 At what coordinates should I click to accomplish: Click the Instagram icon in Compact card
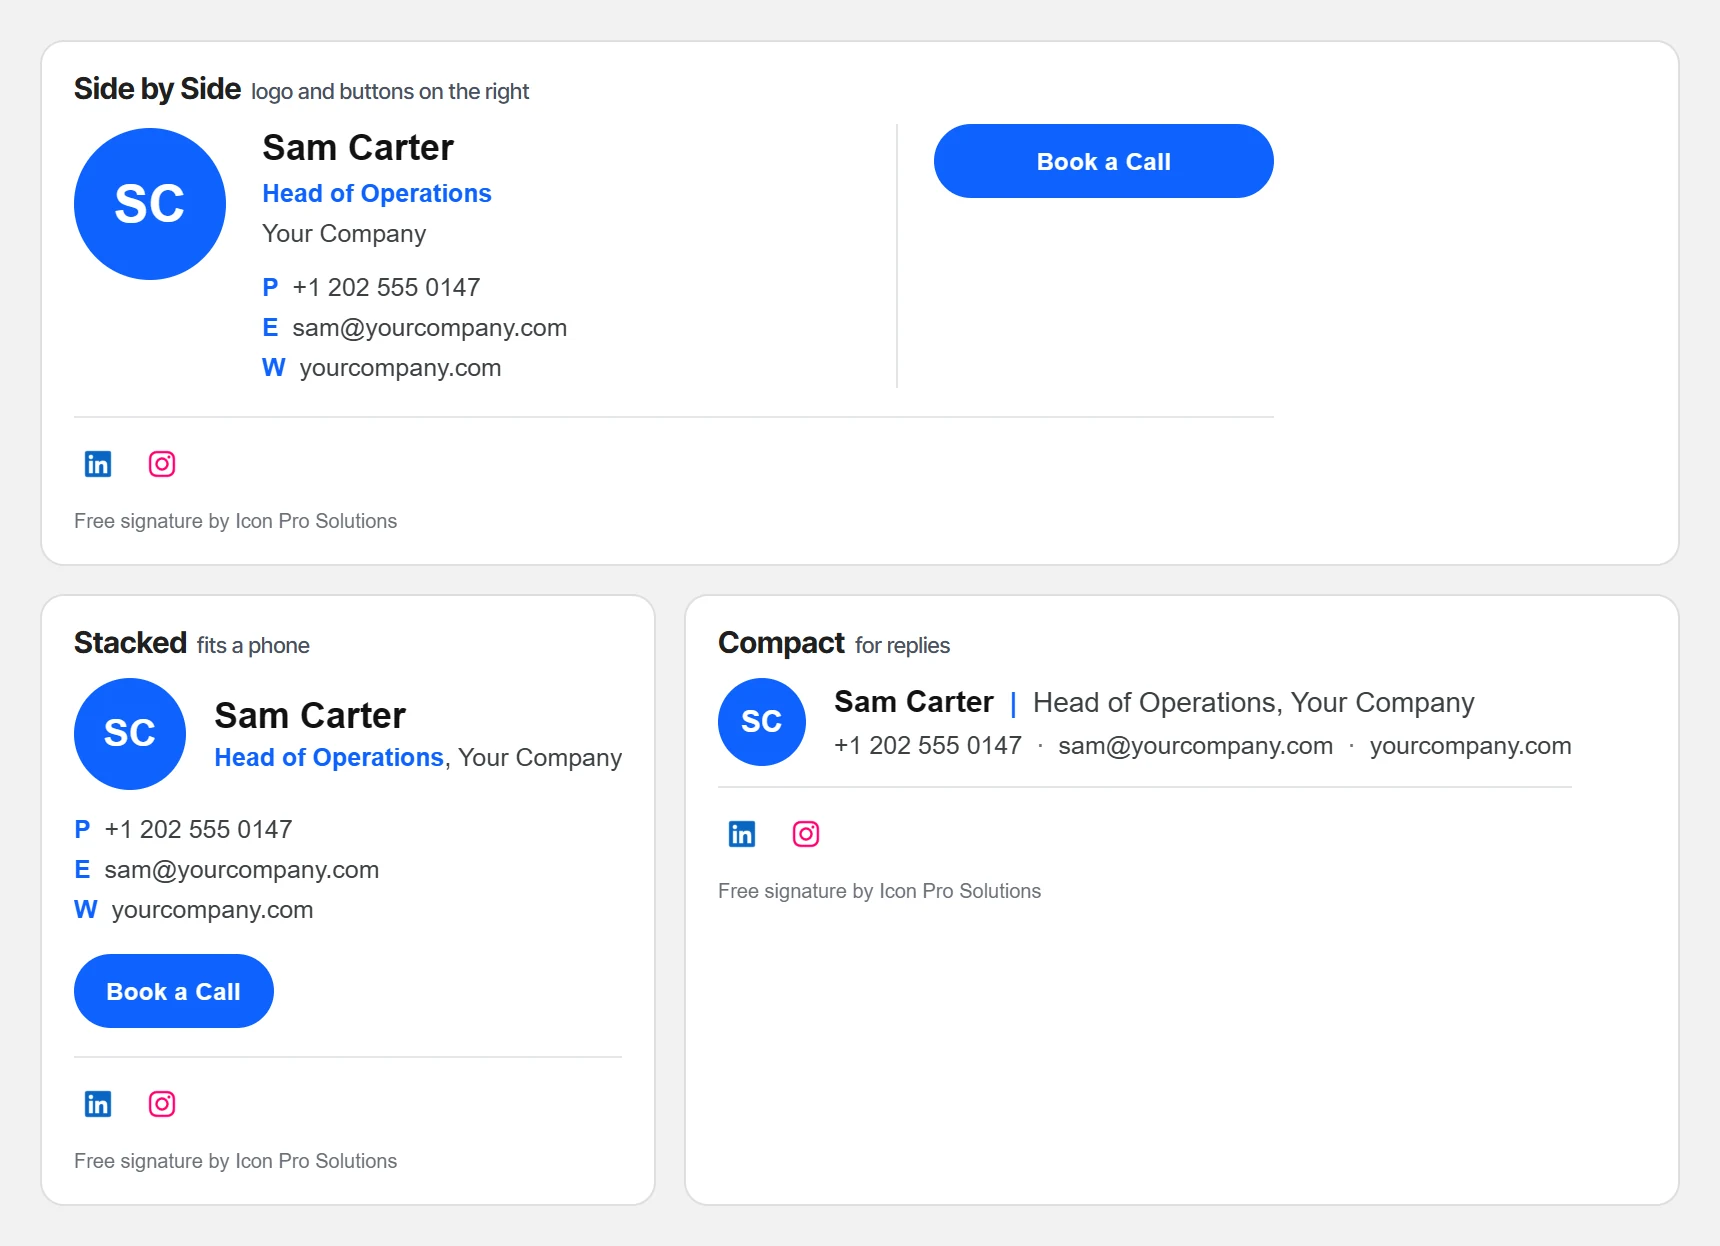click(806, 834)
